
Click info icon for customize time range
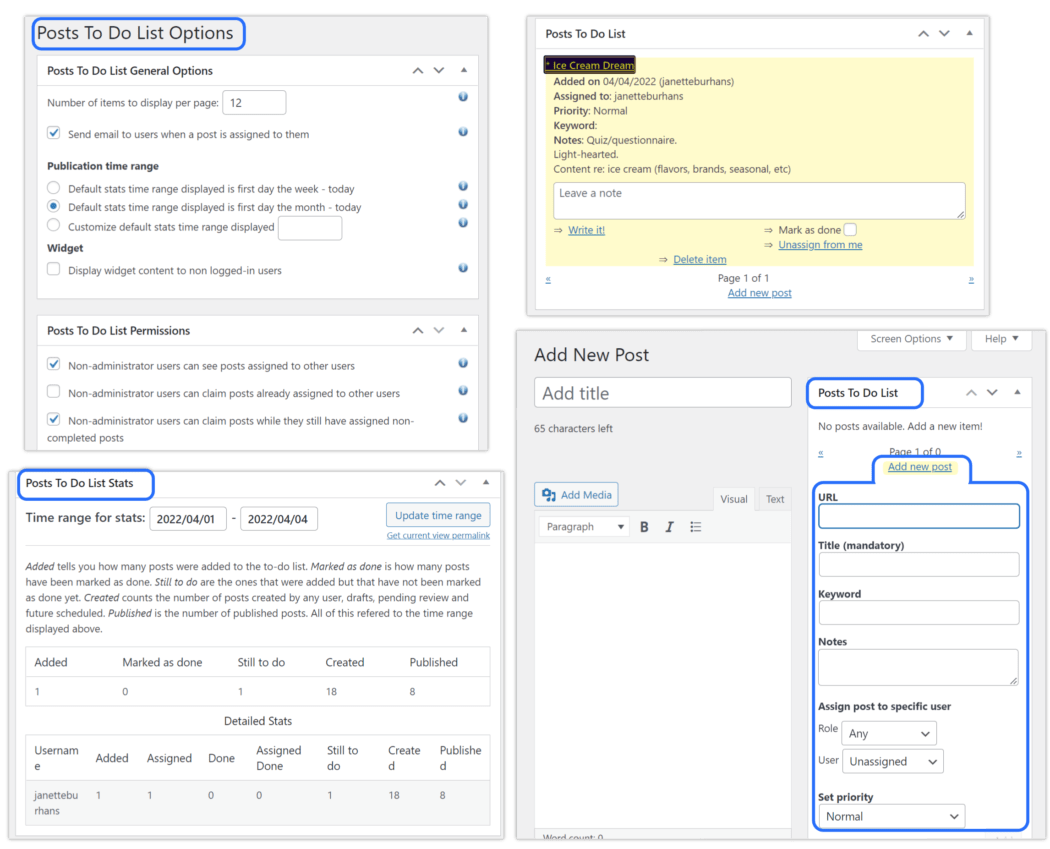[x=463, y=222]
